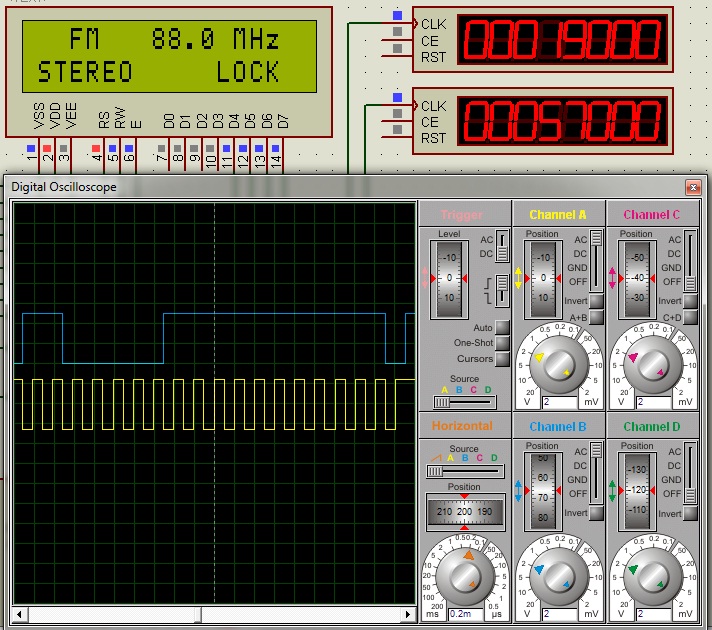
Task: Toggle Channel B Invert button
Action: (596, 513)
